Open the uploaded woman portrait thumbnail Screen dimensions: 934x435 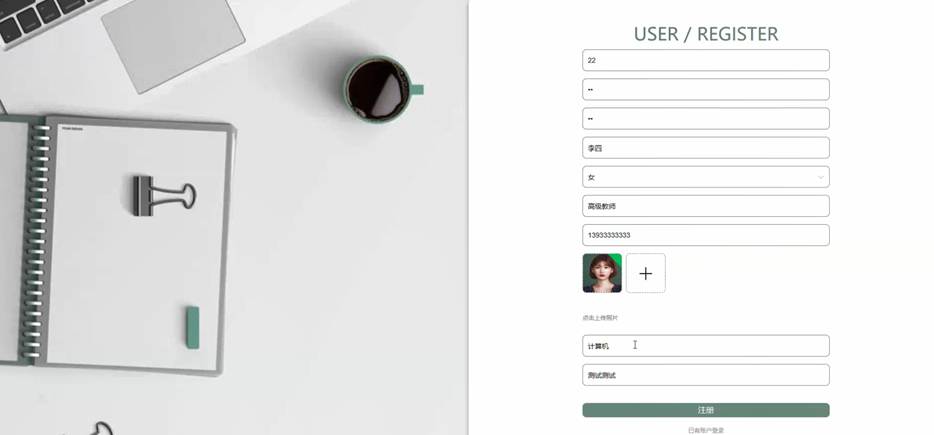[x=602, y=273]
